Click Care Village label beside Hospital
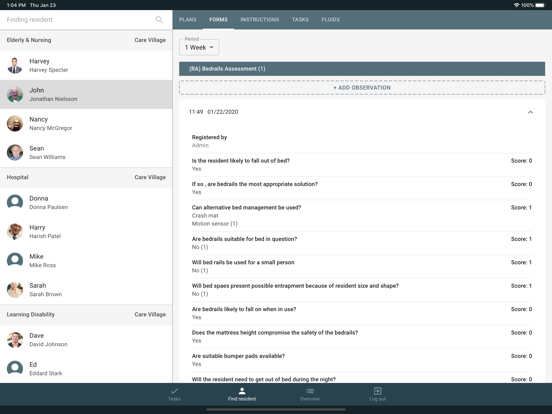 [x=150, y=177]
